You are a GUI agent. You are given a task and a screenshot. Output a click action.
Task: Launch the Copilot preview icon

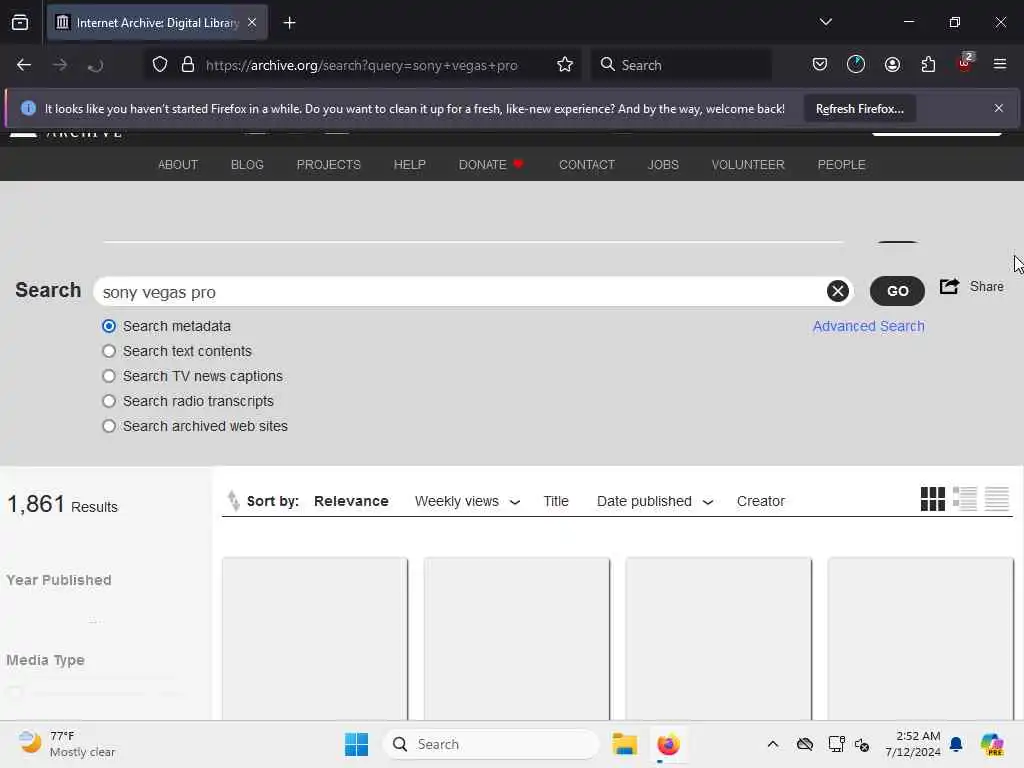coord(992,744)
